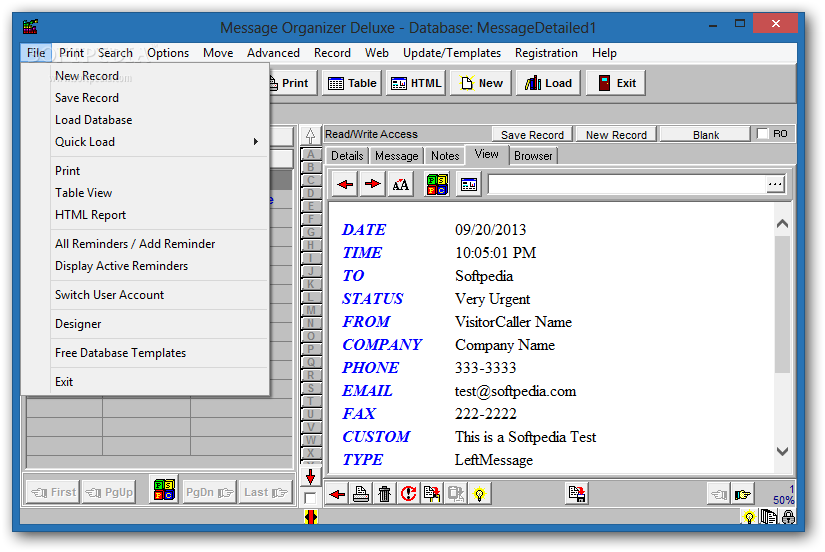Image resolution: width=825 pixels, height=552 pixels.
Task: Select Display Active Reminders menu item
Action: click(x=159, y=266)
